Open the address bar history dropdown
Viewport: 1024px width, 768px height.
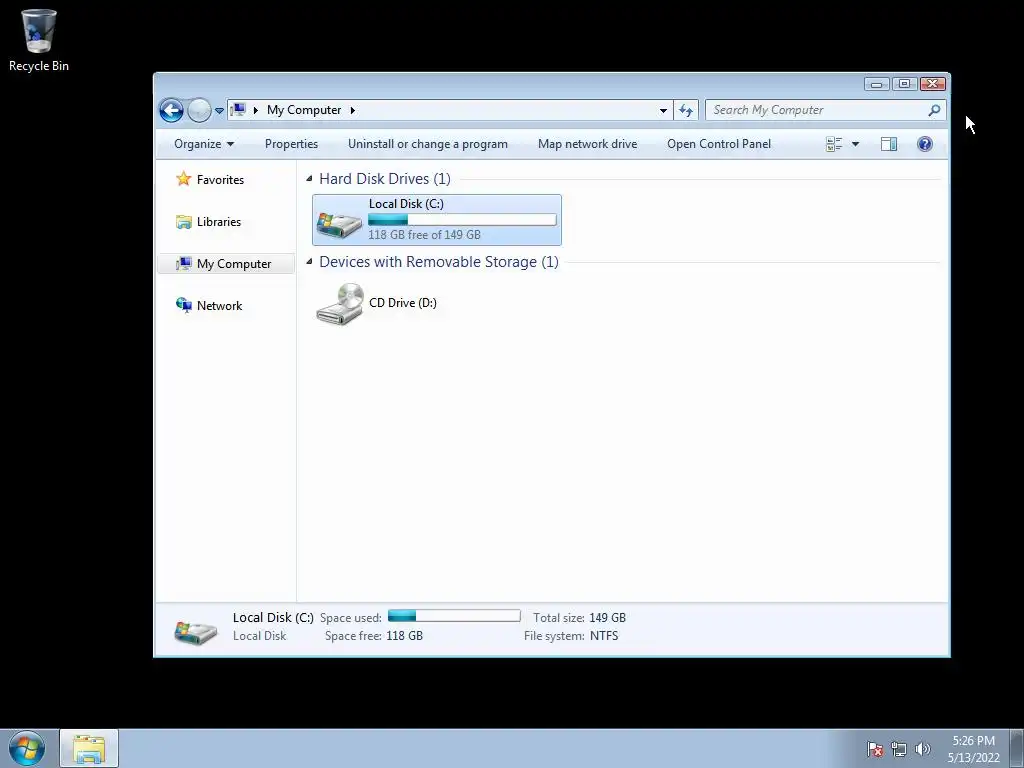pyautogui.click(x=663, y=110)
